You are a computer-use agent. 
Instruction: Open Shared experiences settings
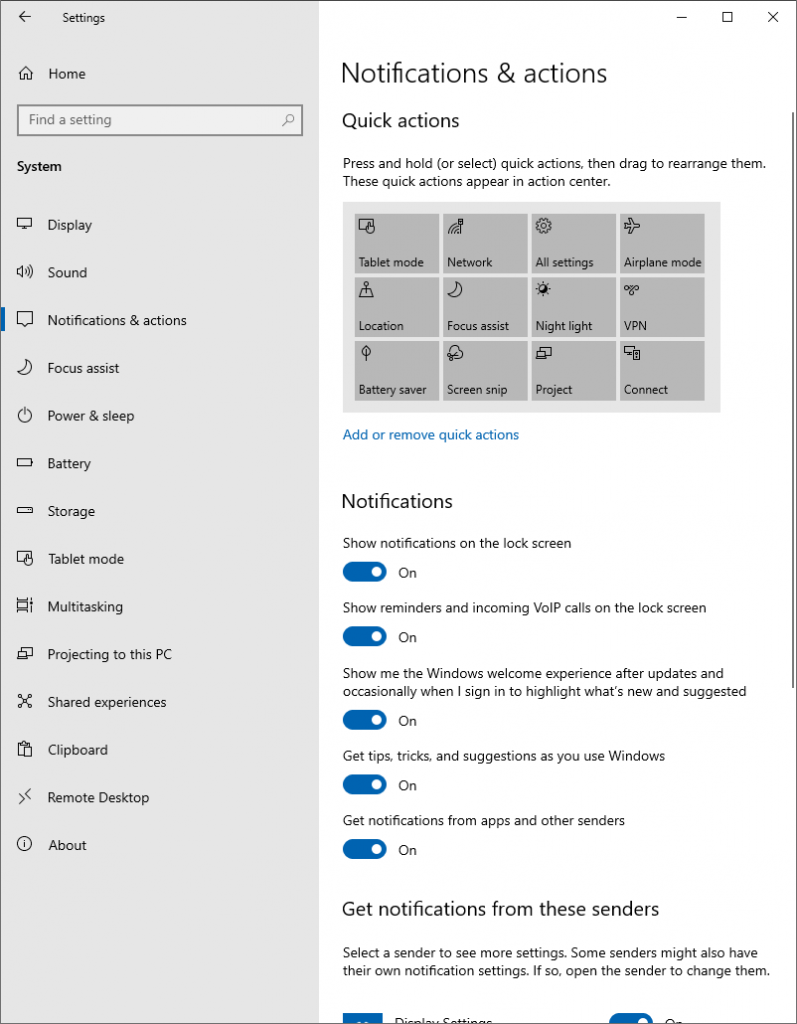click(x=159, y=701)
